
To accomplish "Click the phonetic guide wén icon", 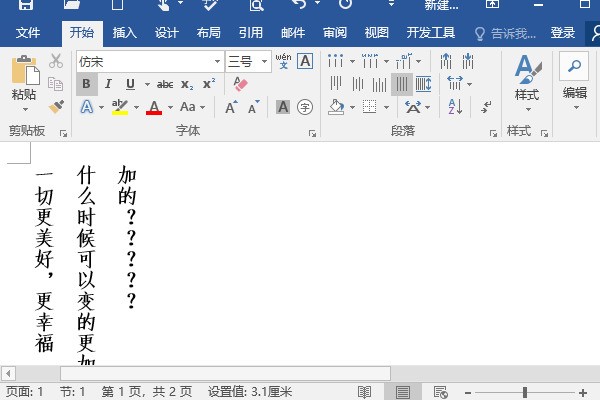I will pyautogui.click(x=283, y=61).
